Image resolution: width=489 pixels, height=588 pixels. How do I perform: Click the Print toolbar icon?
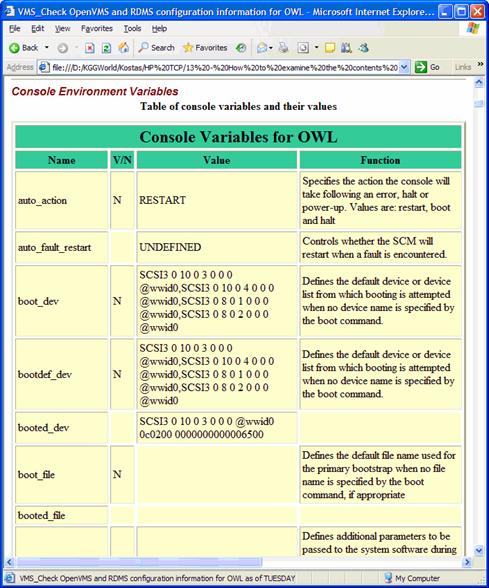(x=284, y=48)
